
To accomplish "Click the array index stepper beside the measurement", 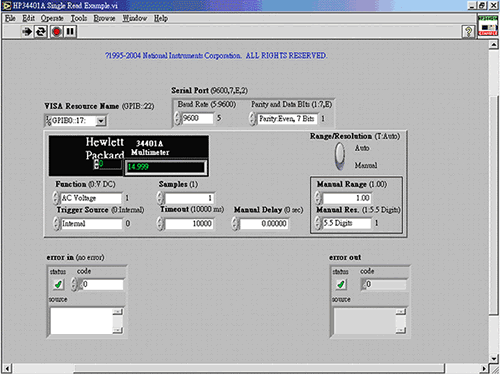I will pos(96,164).
